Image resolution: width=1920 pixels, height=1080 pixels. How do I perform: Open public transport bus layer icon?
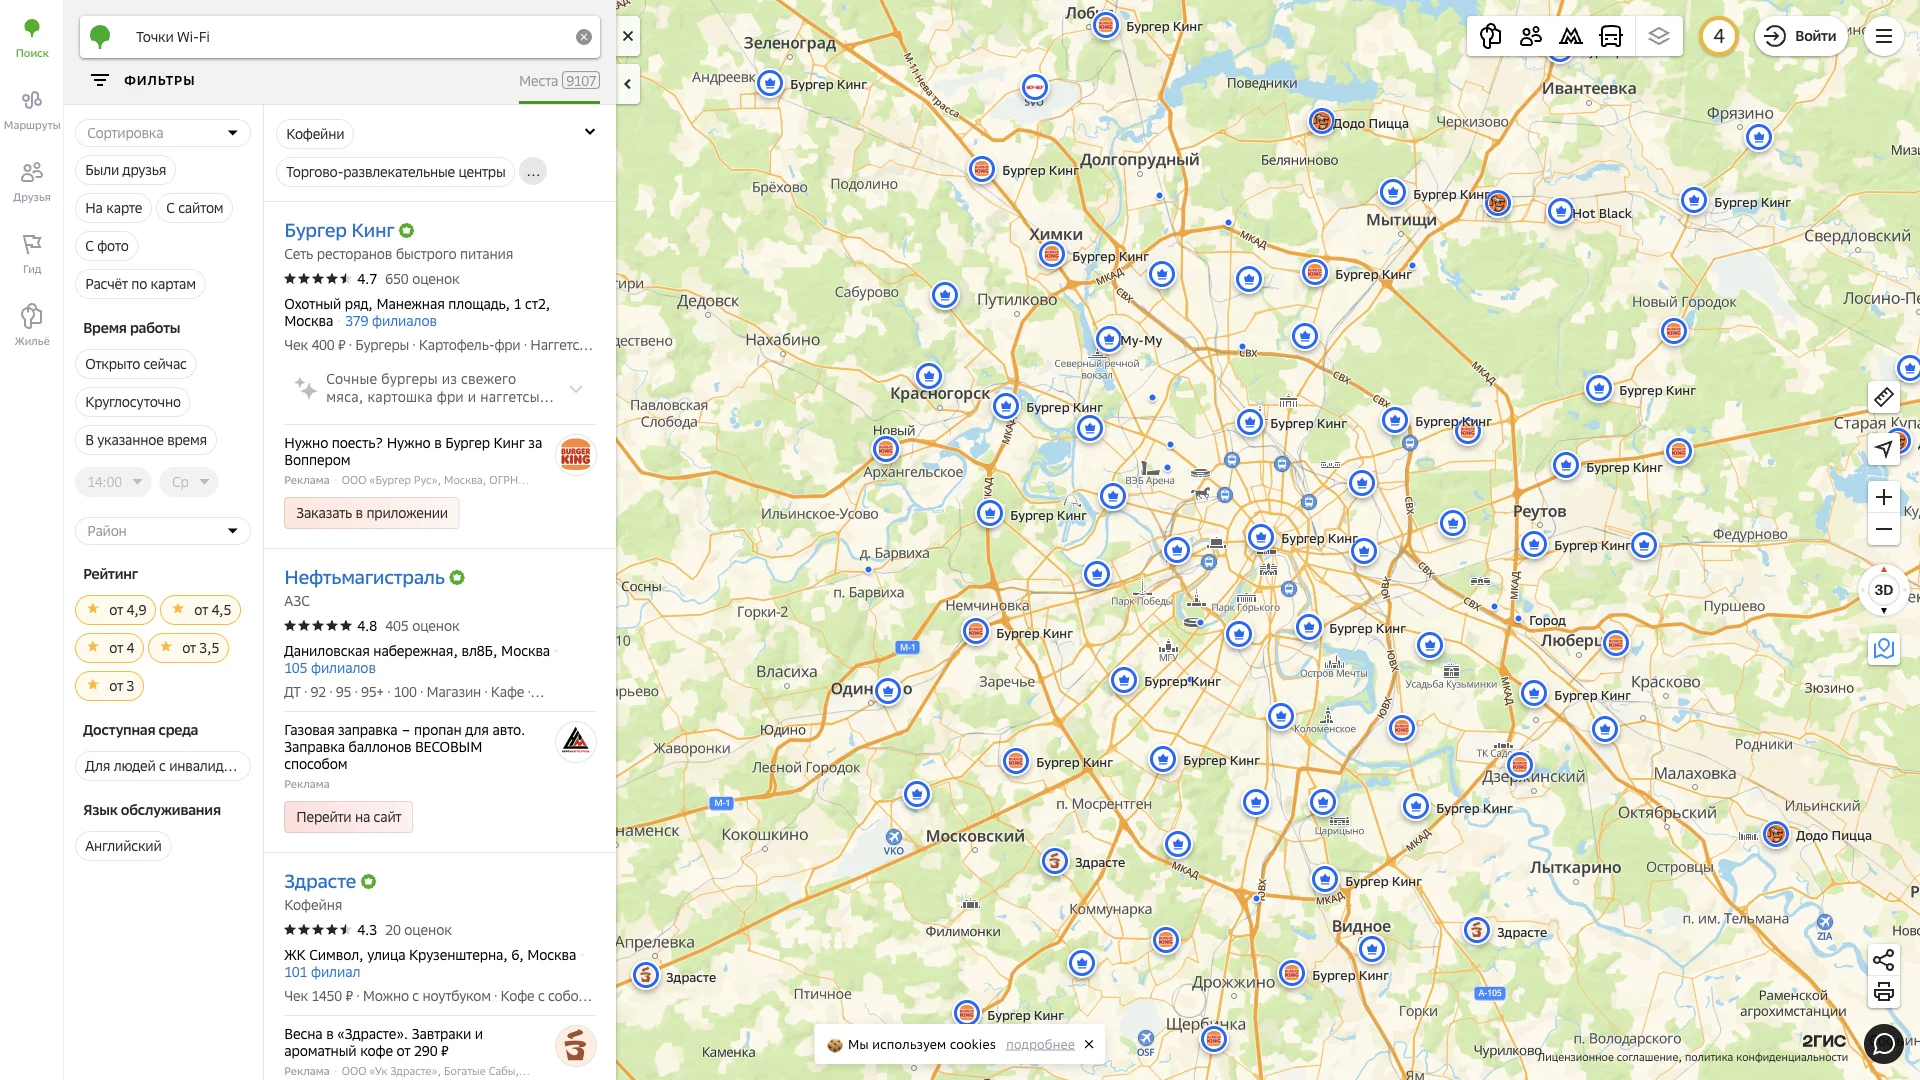click(1611, 37)
